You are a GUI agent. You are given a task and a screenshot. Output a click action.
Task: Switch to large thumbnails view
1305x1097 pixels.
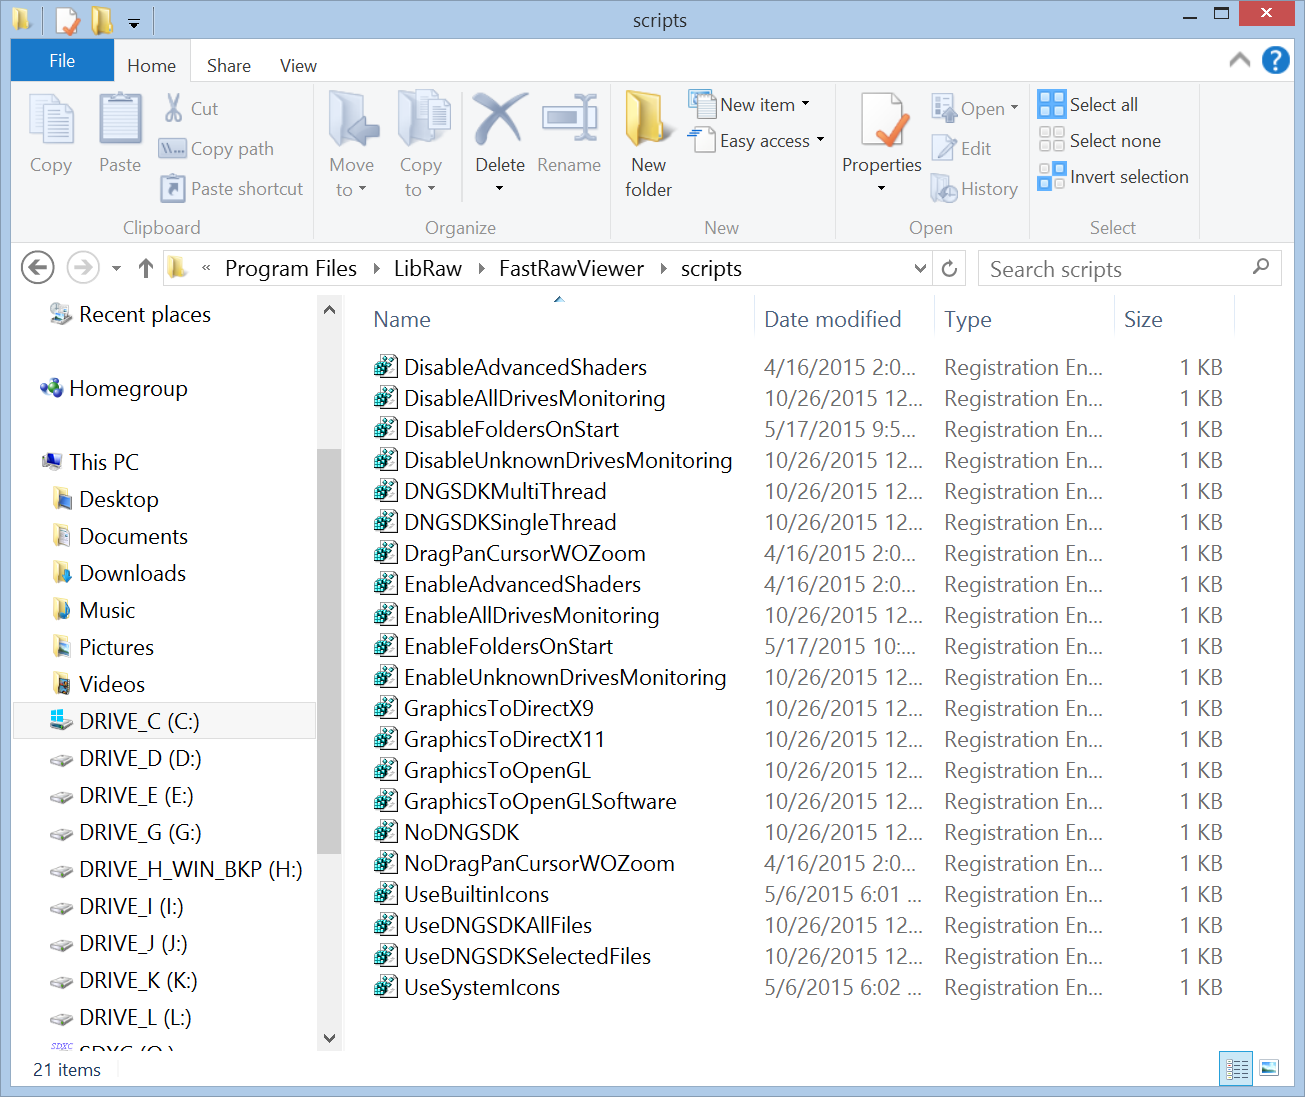[x=1269, y=1068]
